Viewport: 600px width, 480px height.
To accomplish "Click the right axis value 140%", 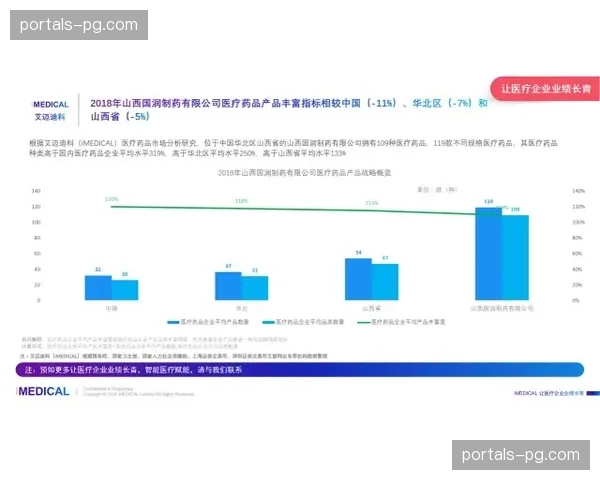I will click(579, 191).
